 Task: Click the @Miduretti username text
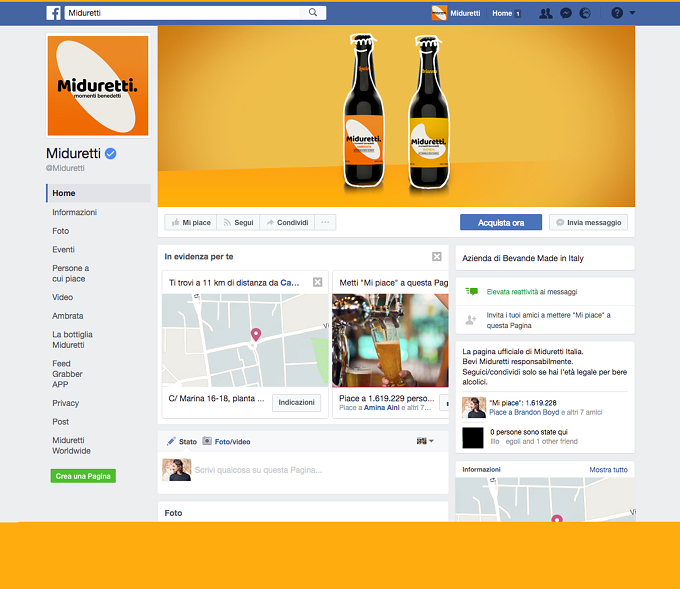(x=65, y=168)
